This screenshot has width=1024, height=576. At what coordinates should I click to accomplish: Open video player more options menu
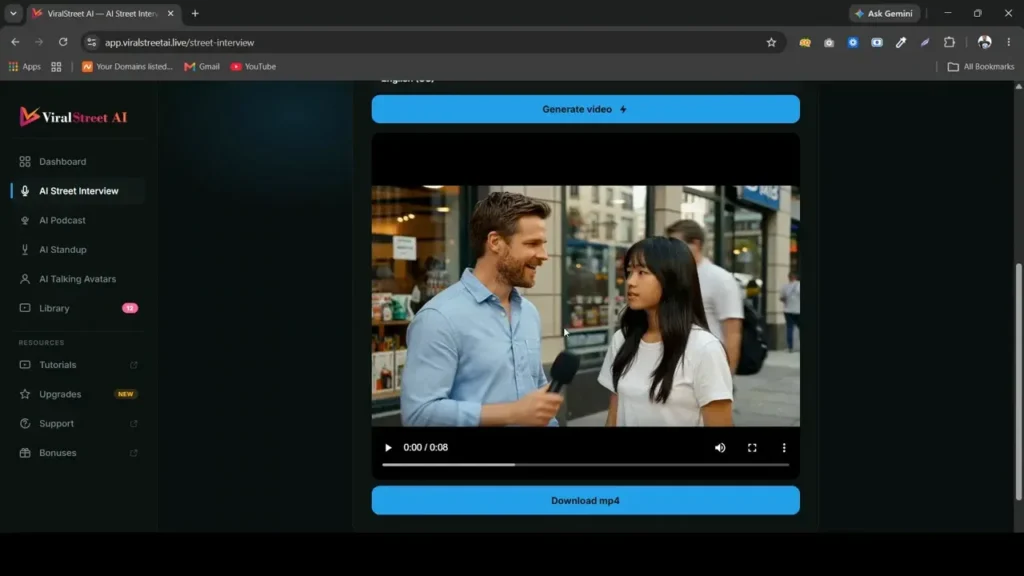click(784, 447)
